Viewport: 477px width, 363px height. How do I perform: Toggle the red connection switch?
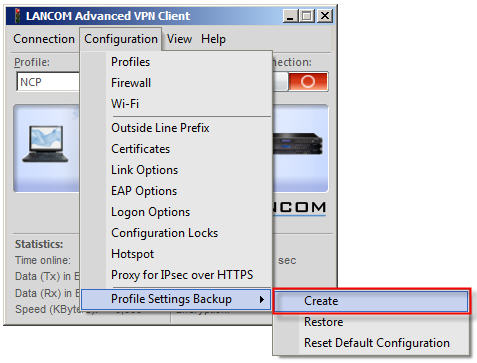point(308,82)
